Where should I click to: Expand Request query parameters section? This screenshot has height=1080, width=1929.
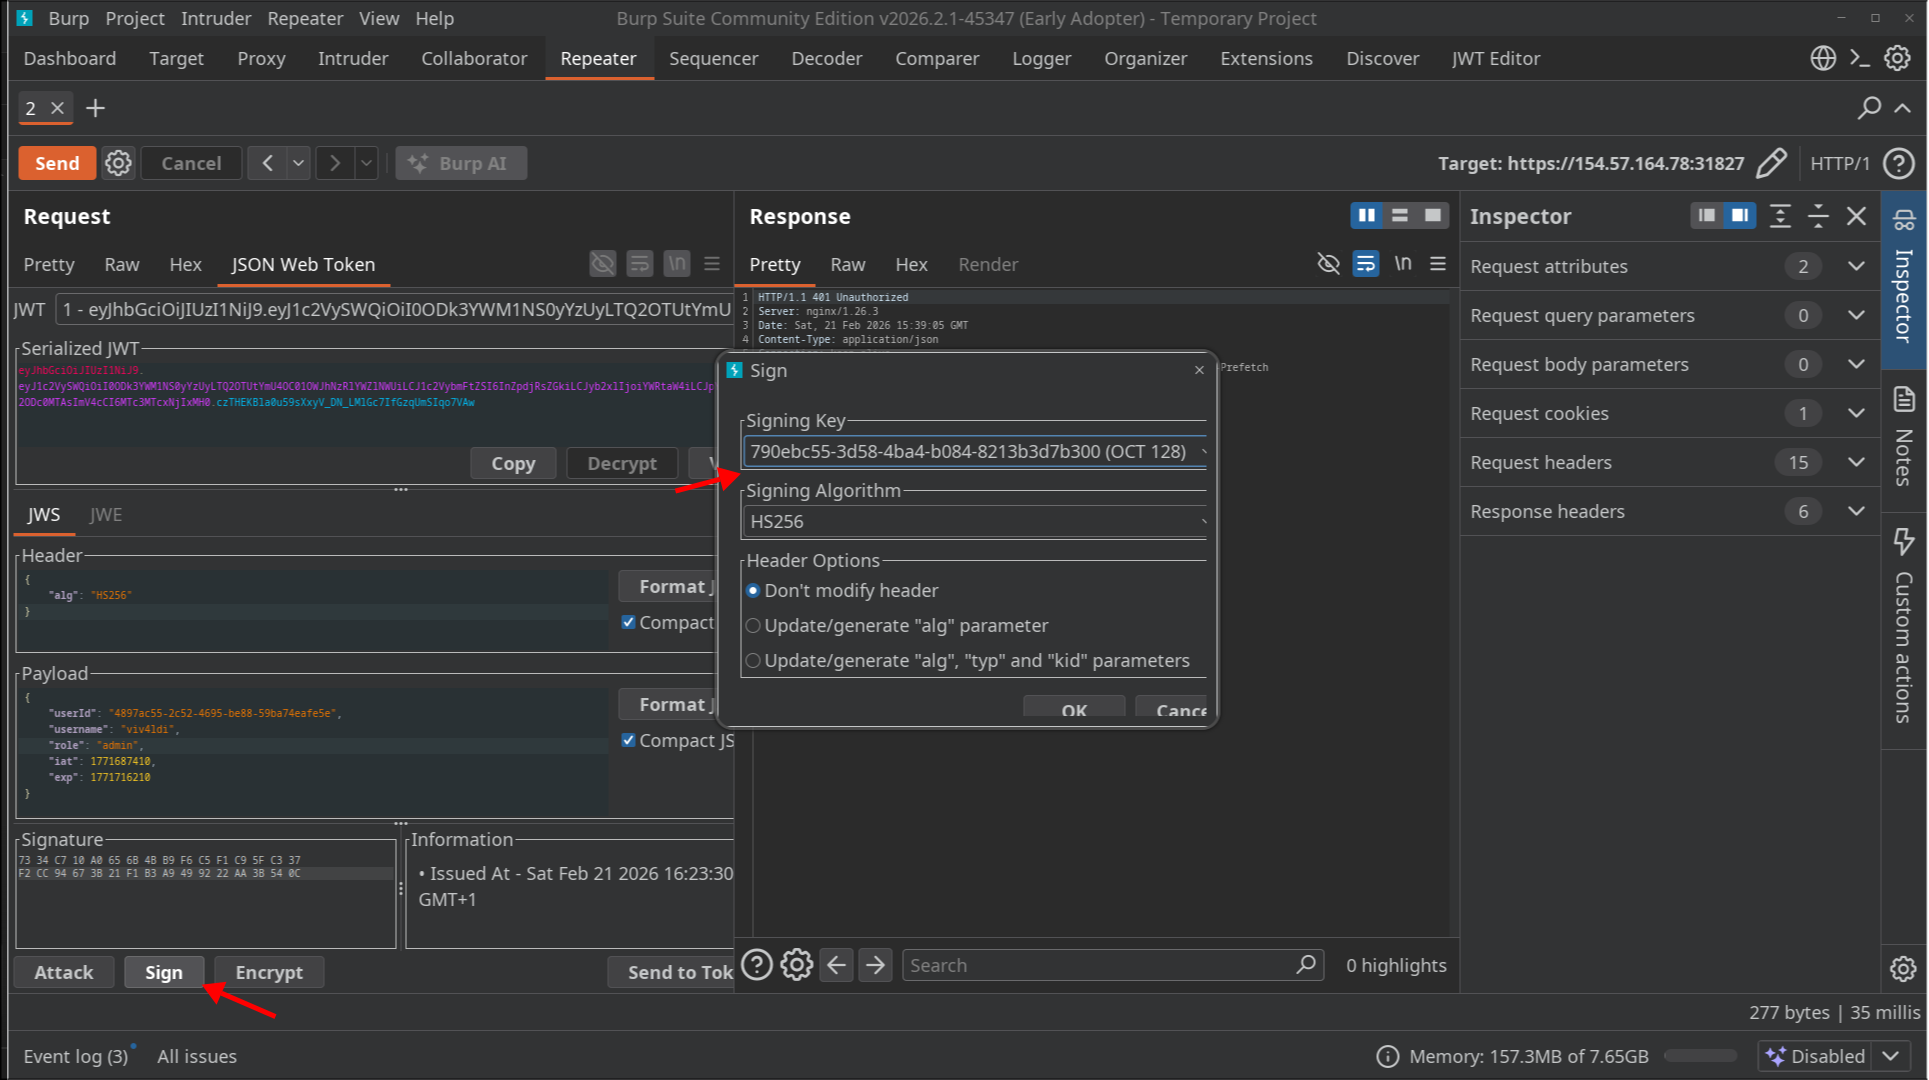click(x=1857, y=315)
